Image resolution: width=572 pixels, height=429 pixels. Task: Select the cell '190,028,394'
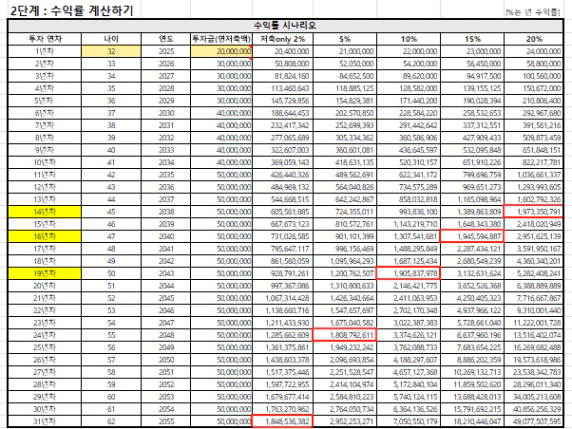[472, 101]
